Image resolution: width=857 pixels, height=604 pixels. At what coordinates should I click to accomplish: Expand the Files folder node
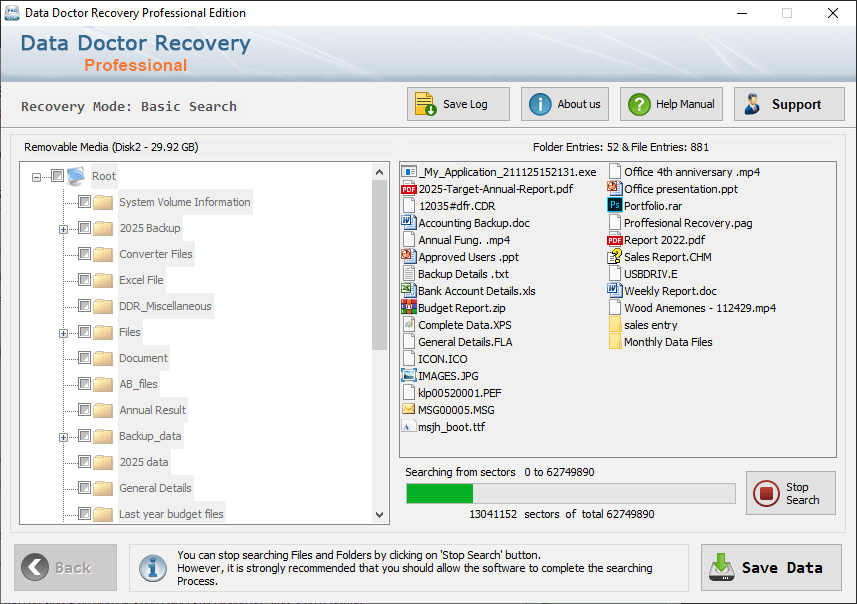(x=63, y=333)
